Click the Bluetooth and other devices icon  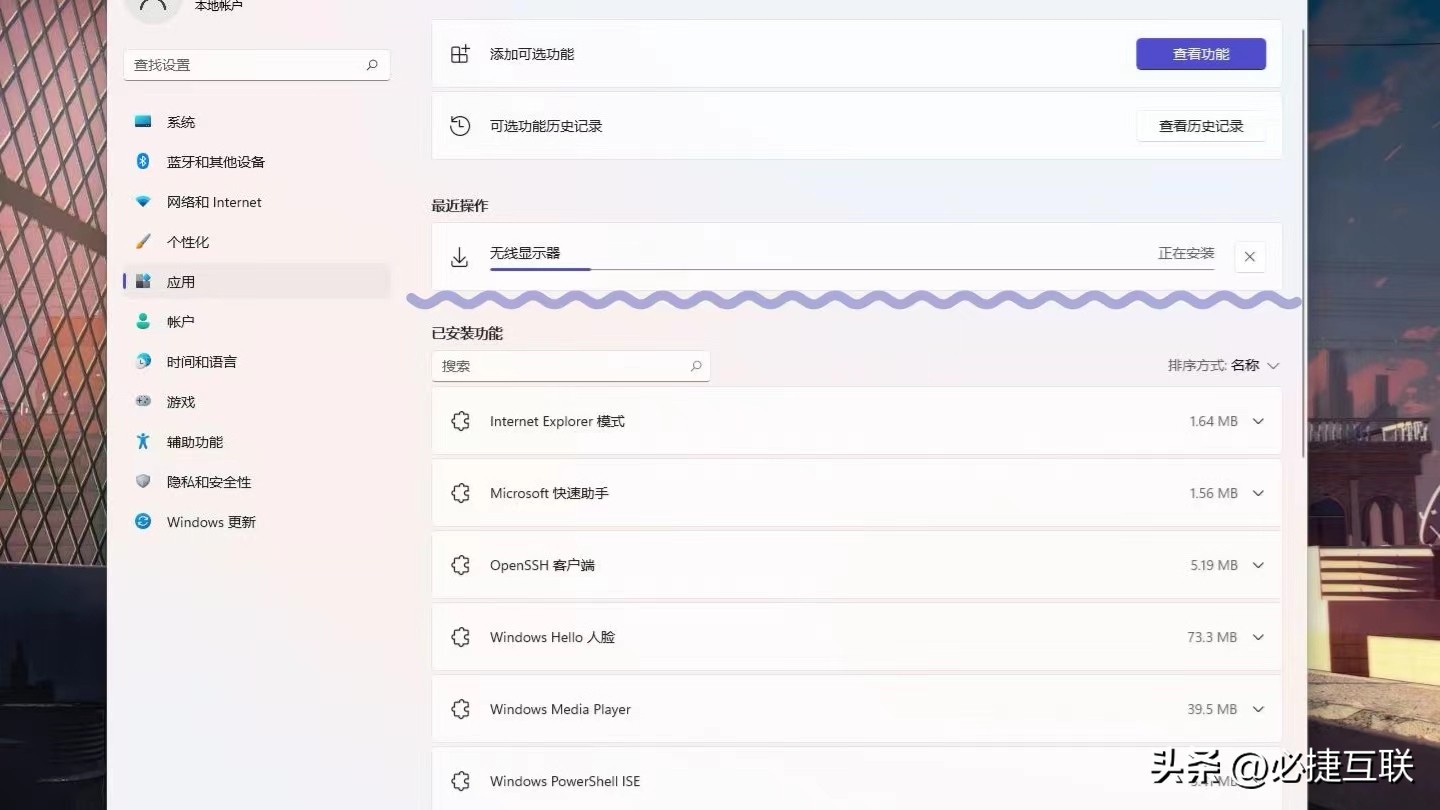click(x=143, y=161)
